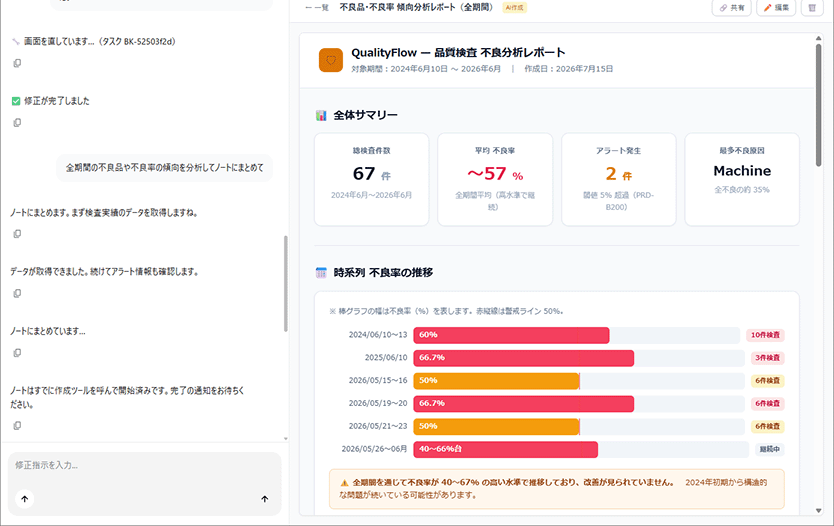Click the AI作成 badge

point(514,8)
